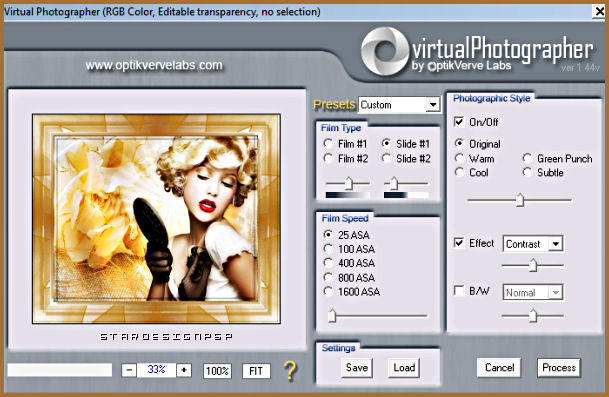Uncheck the Effect checkbox
The height and width of the screenshot is (397, 609).
459,243
